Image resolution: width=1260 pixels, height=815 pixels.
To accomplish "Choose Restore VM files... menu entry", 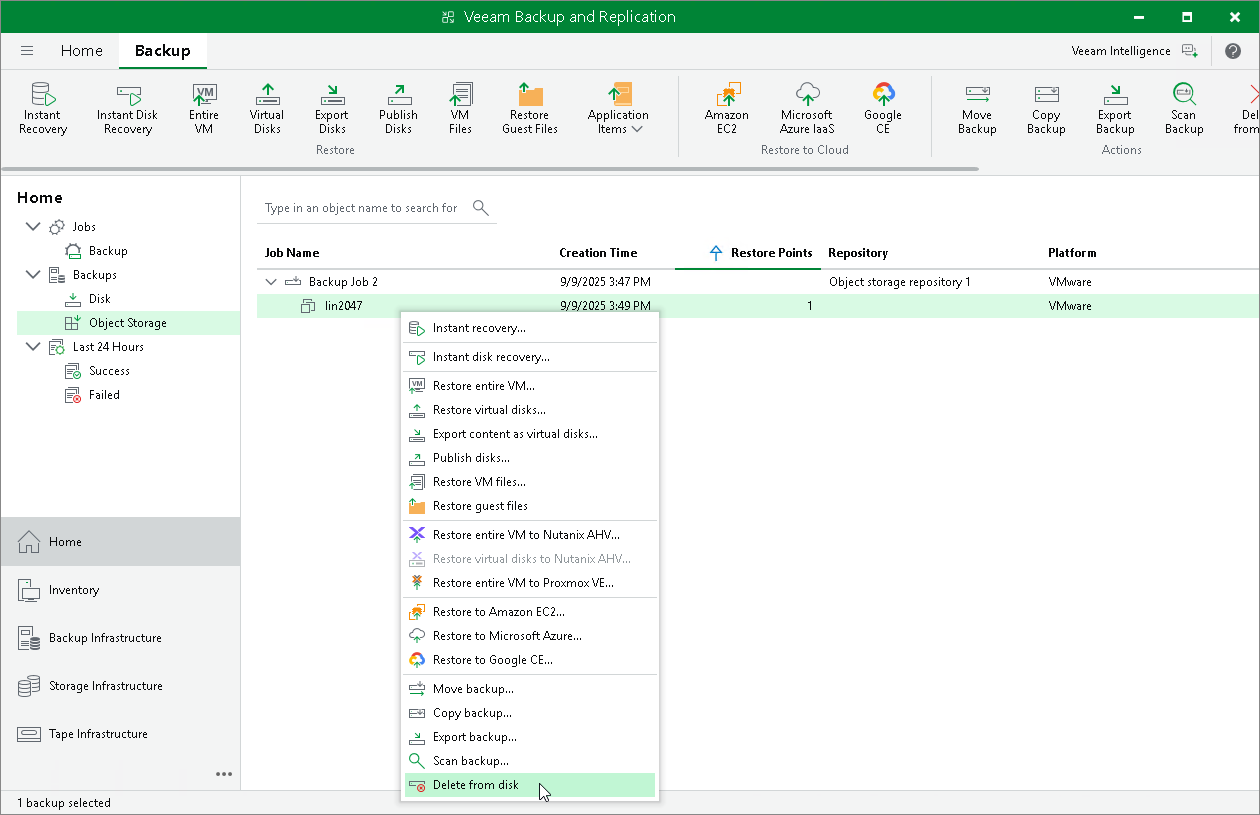I will point(530,482).
